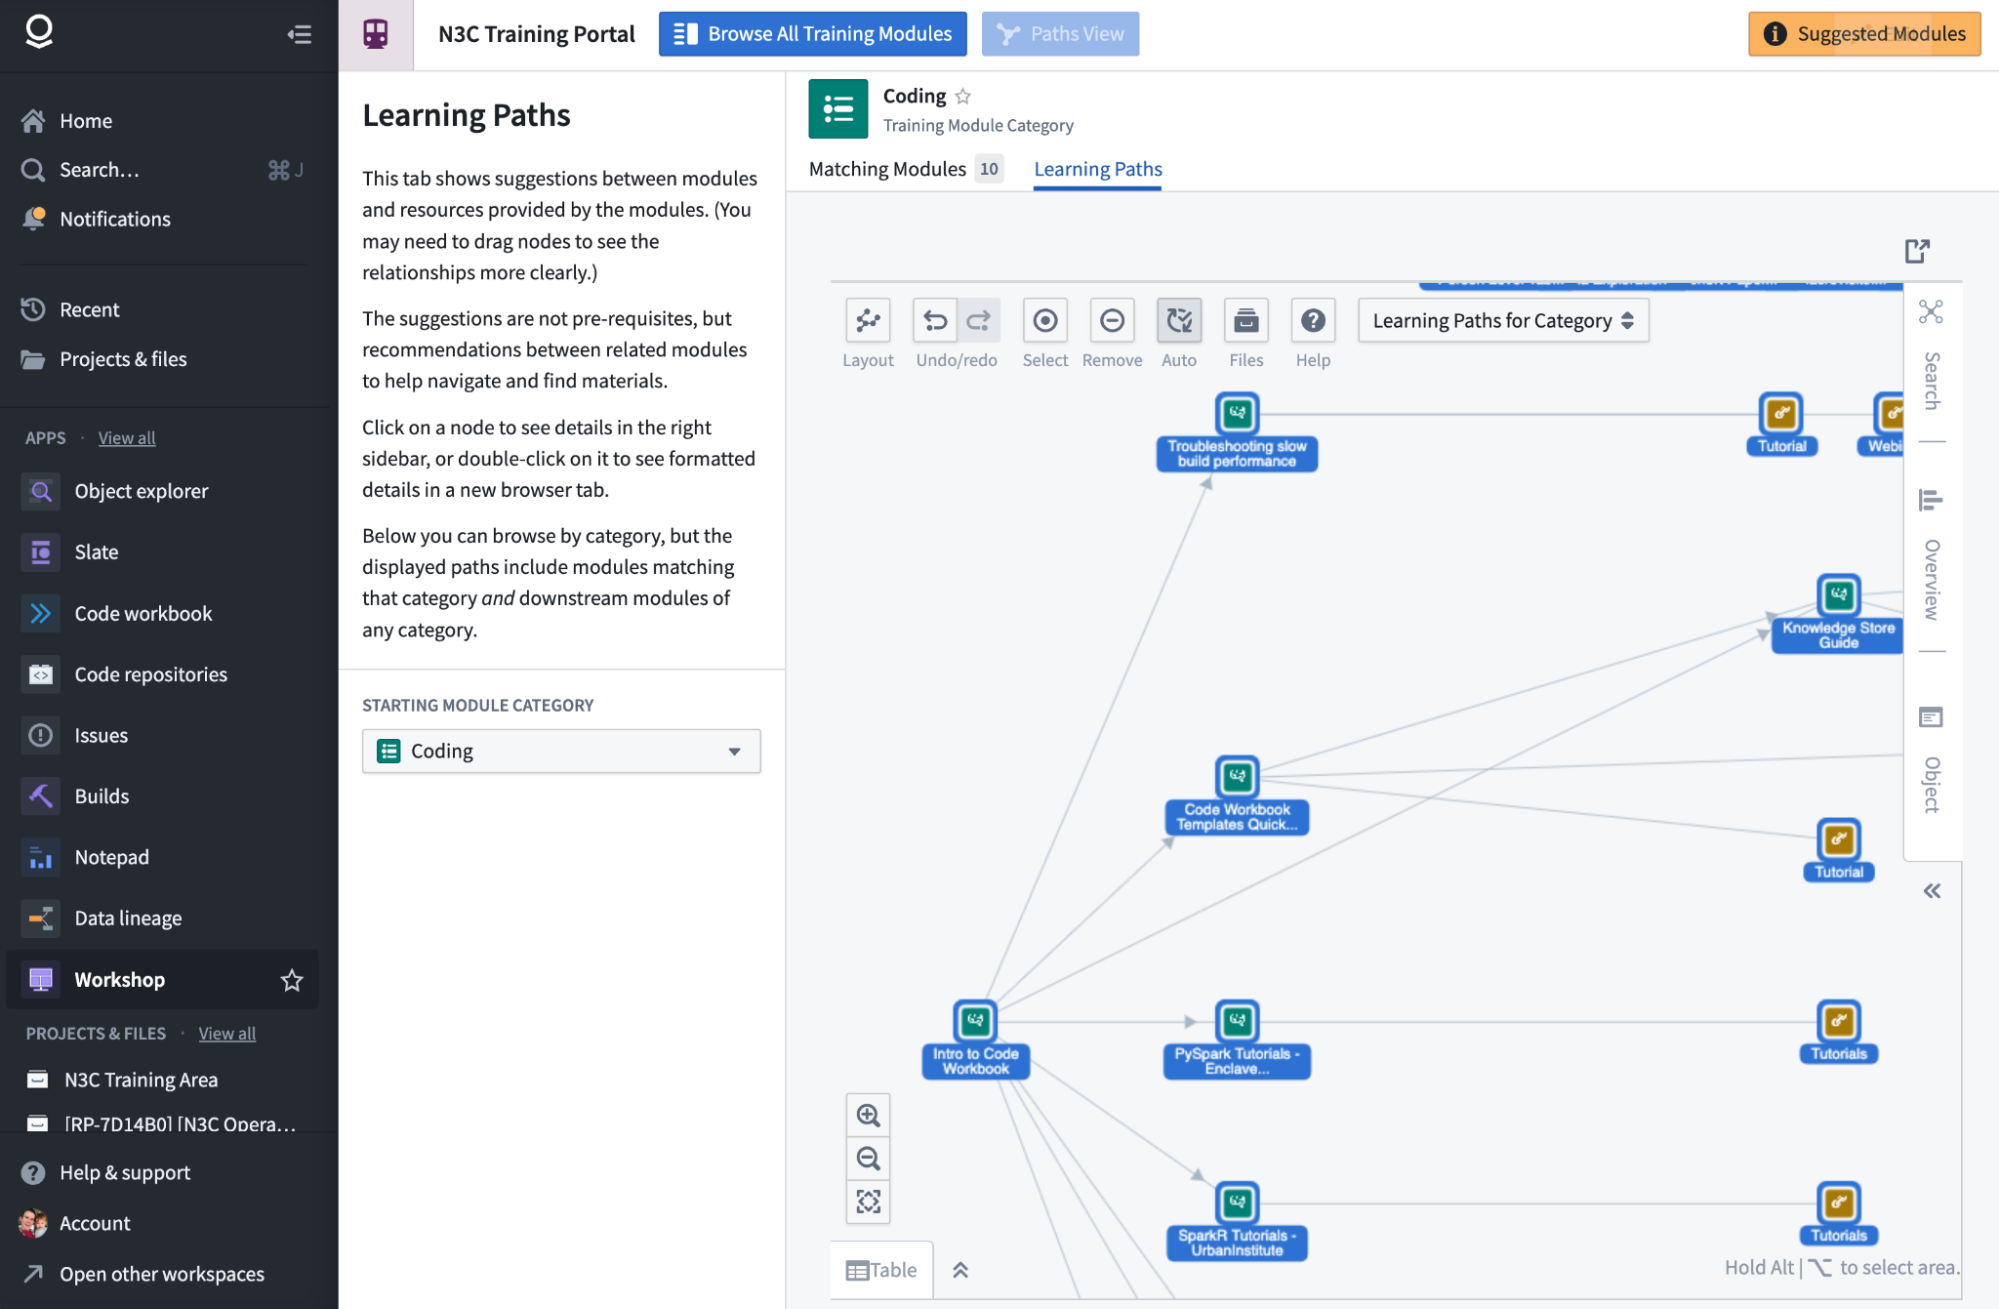Open Learning Paths for Category dropdown

1502,321
